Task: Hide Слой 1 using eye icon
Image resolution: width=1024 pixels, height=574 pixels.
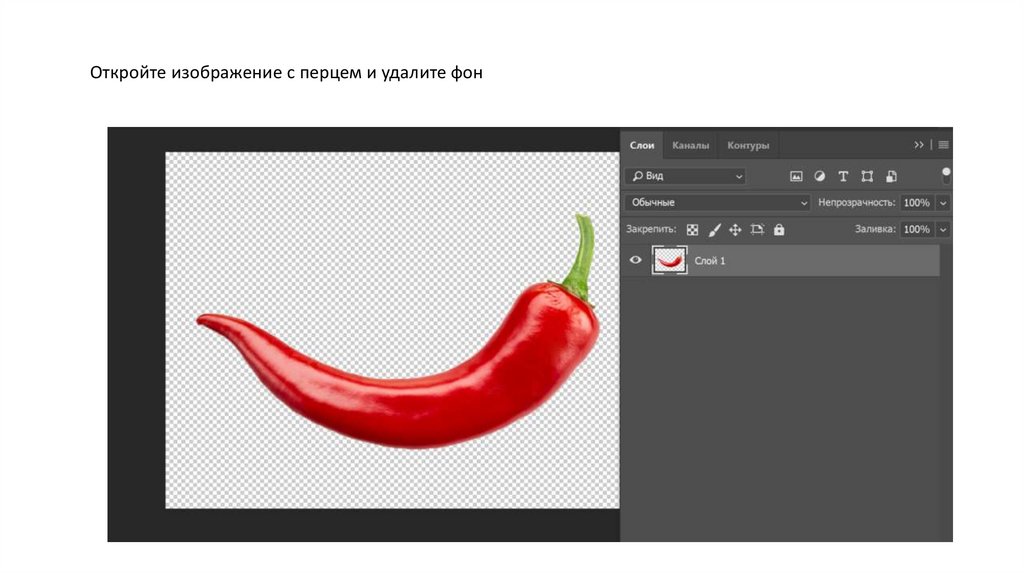Action: pos(635,260)
